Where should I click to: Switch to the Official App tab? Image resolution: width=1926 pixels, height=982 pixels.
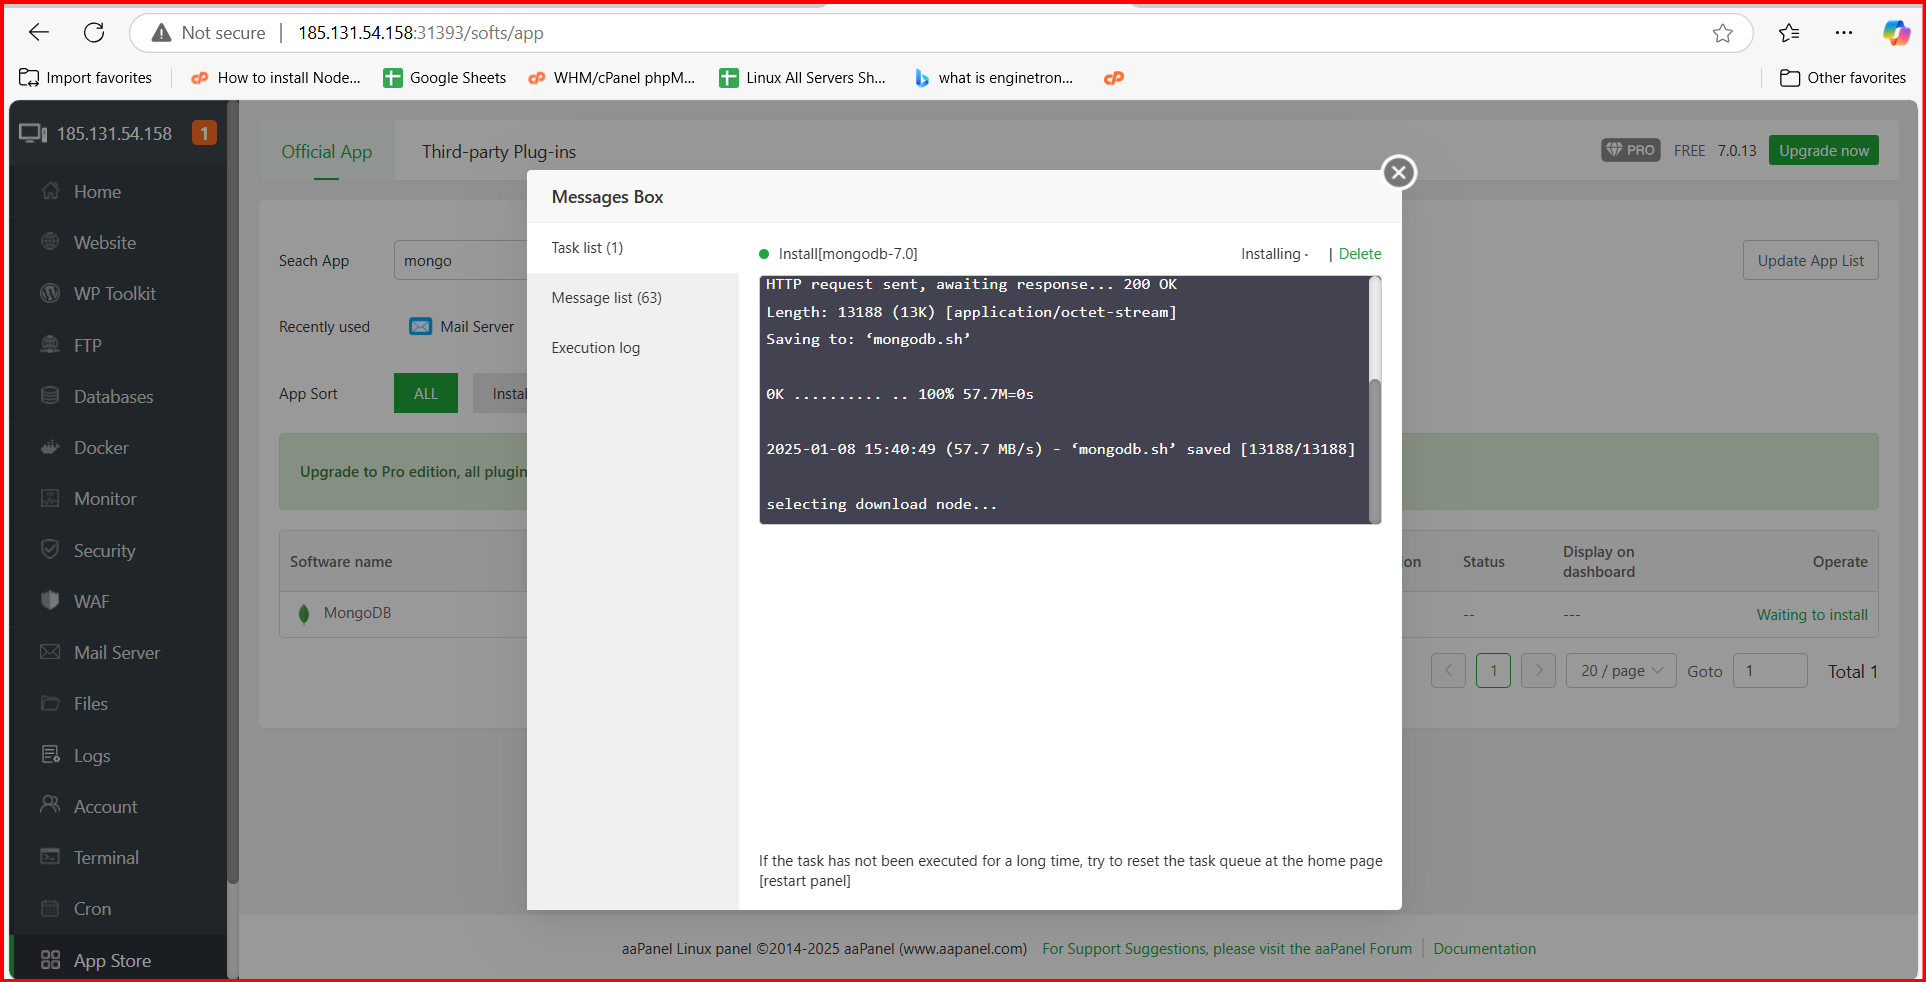[x=327, y=152]
